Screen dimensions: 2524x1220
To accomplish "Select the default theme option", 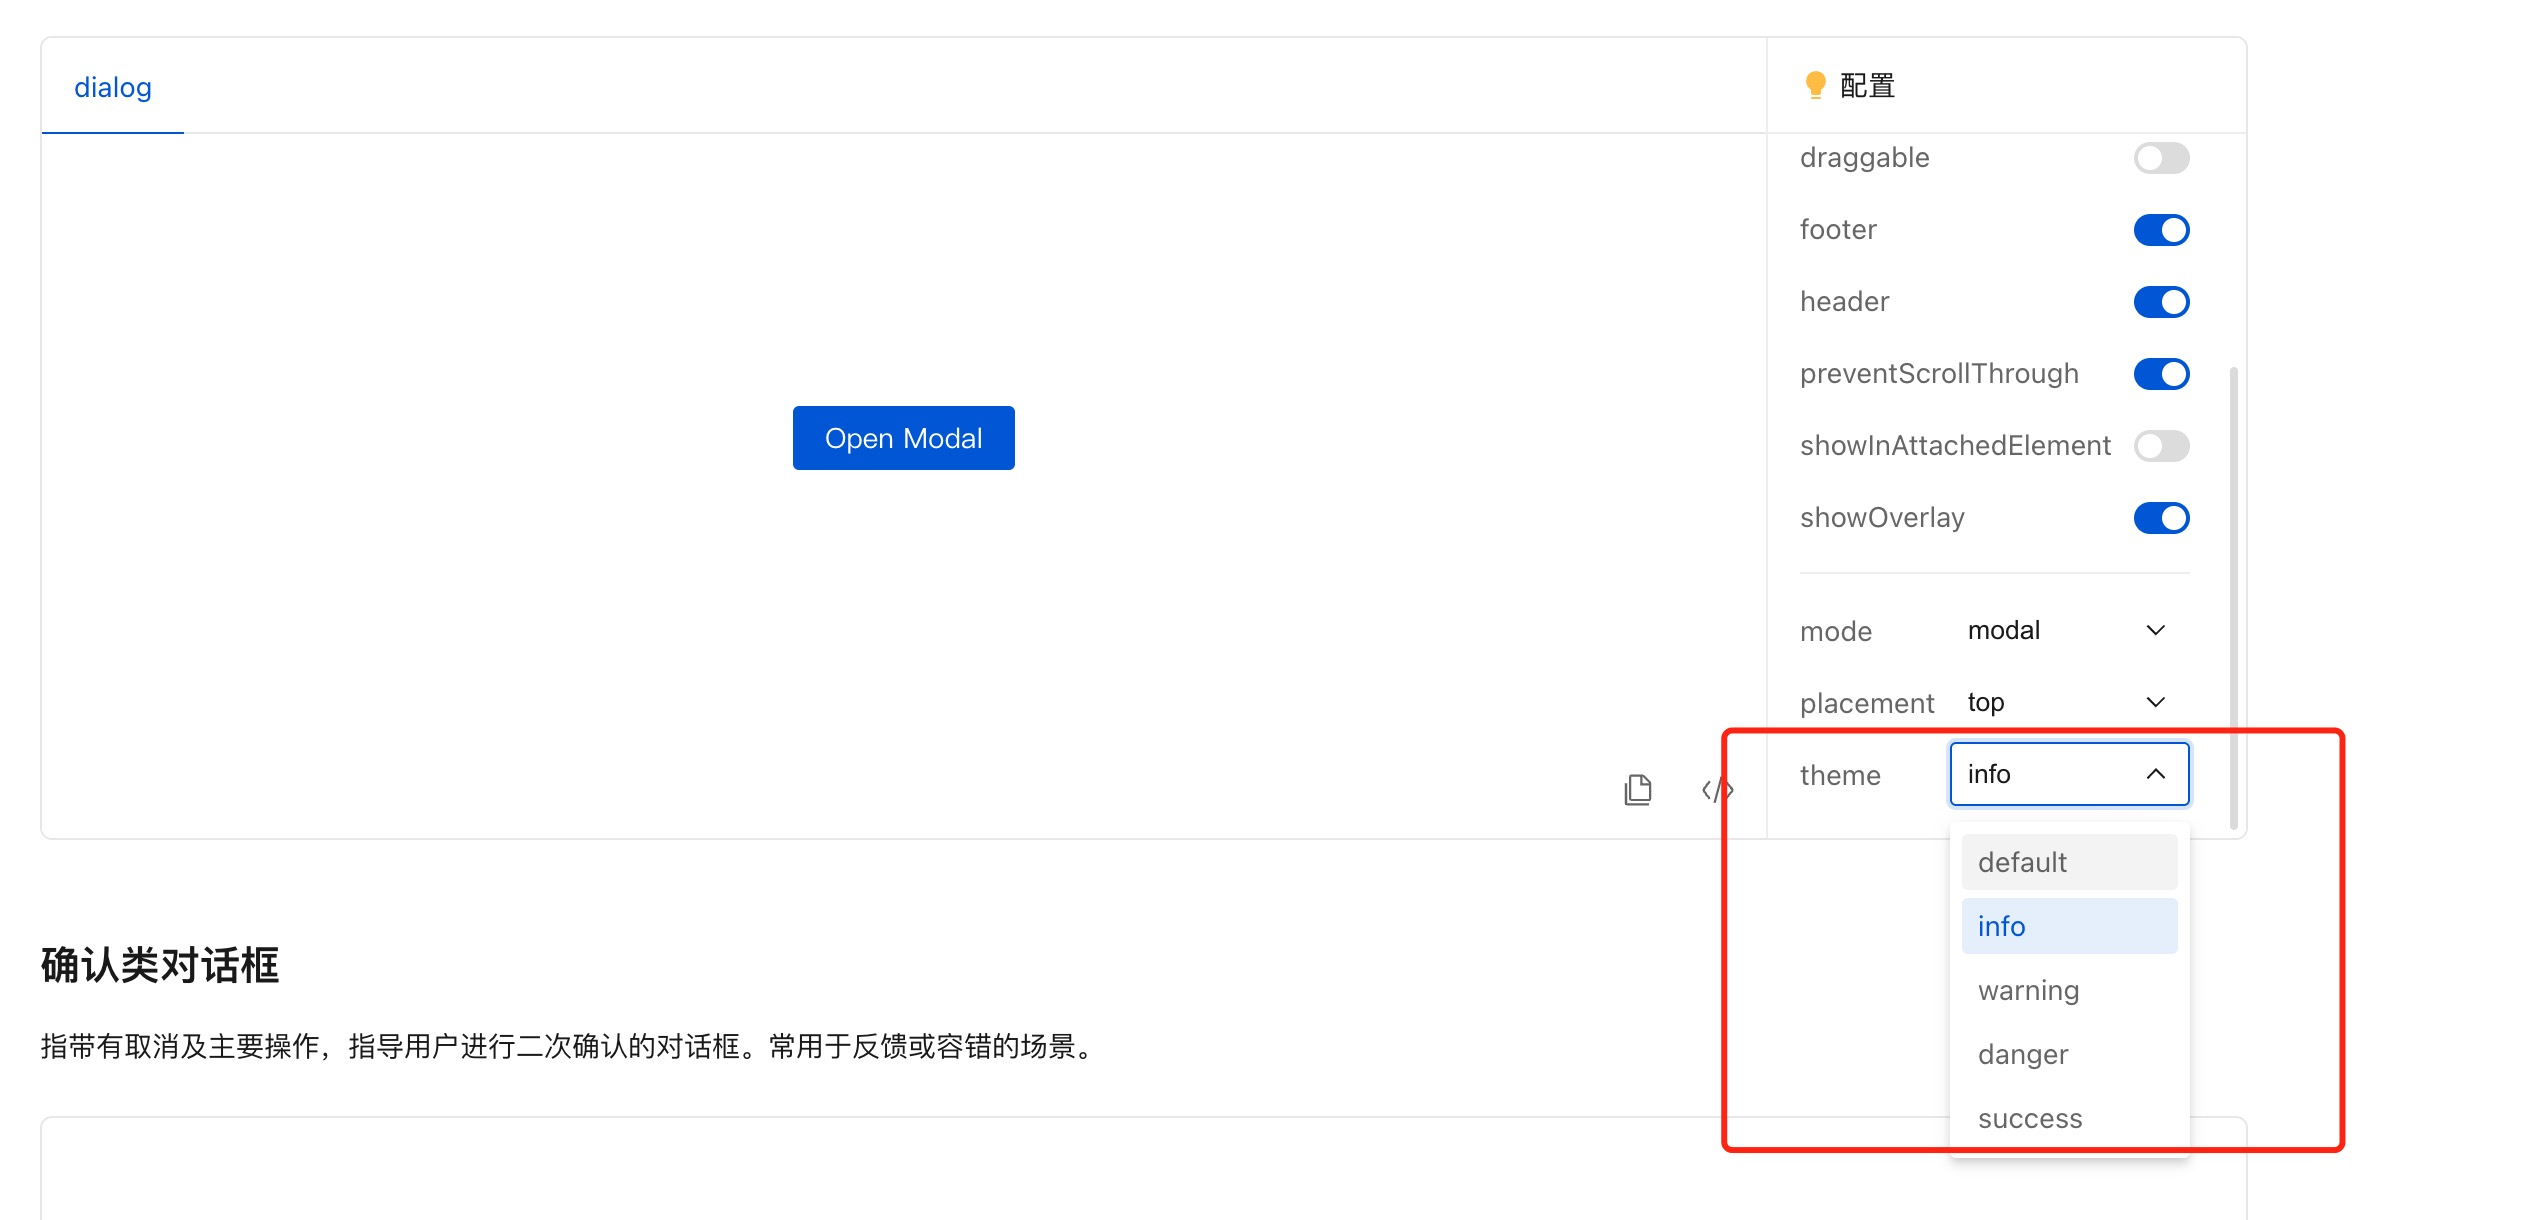I will click(x=2021, y=861).
